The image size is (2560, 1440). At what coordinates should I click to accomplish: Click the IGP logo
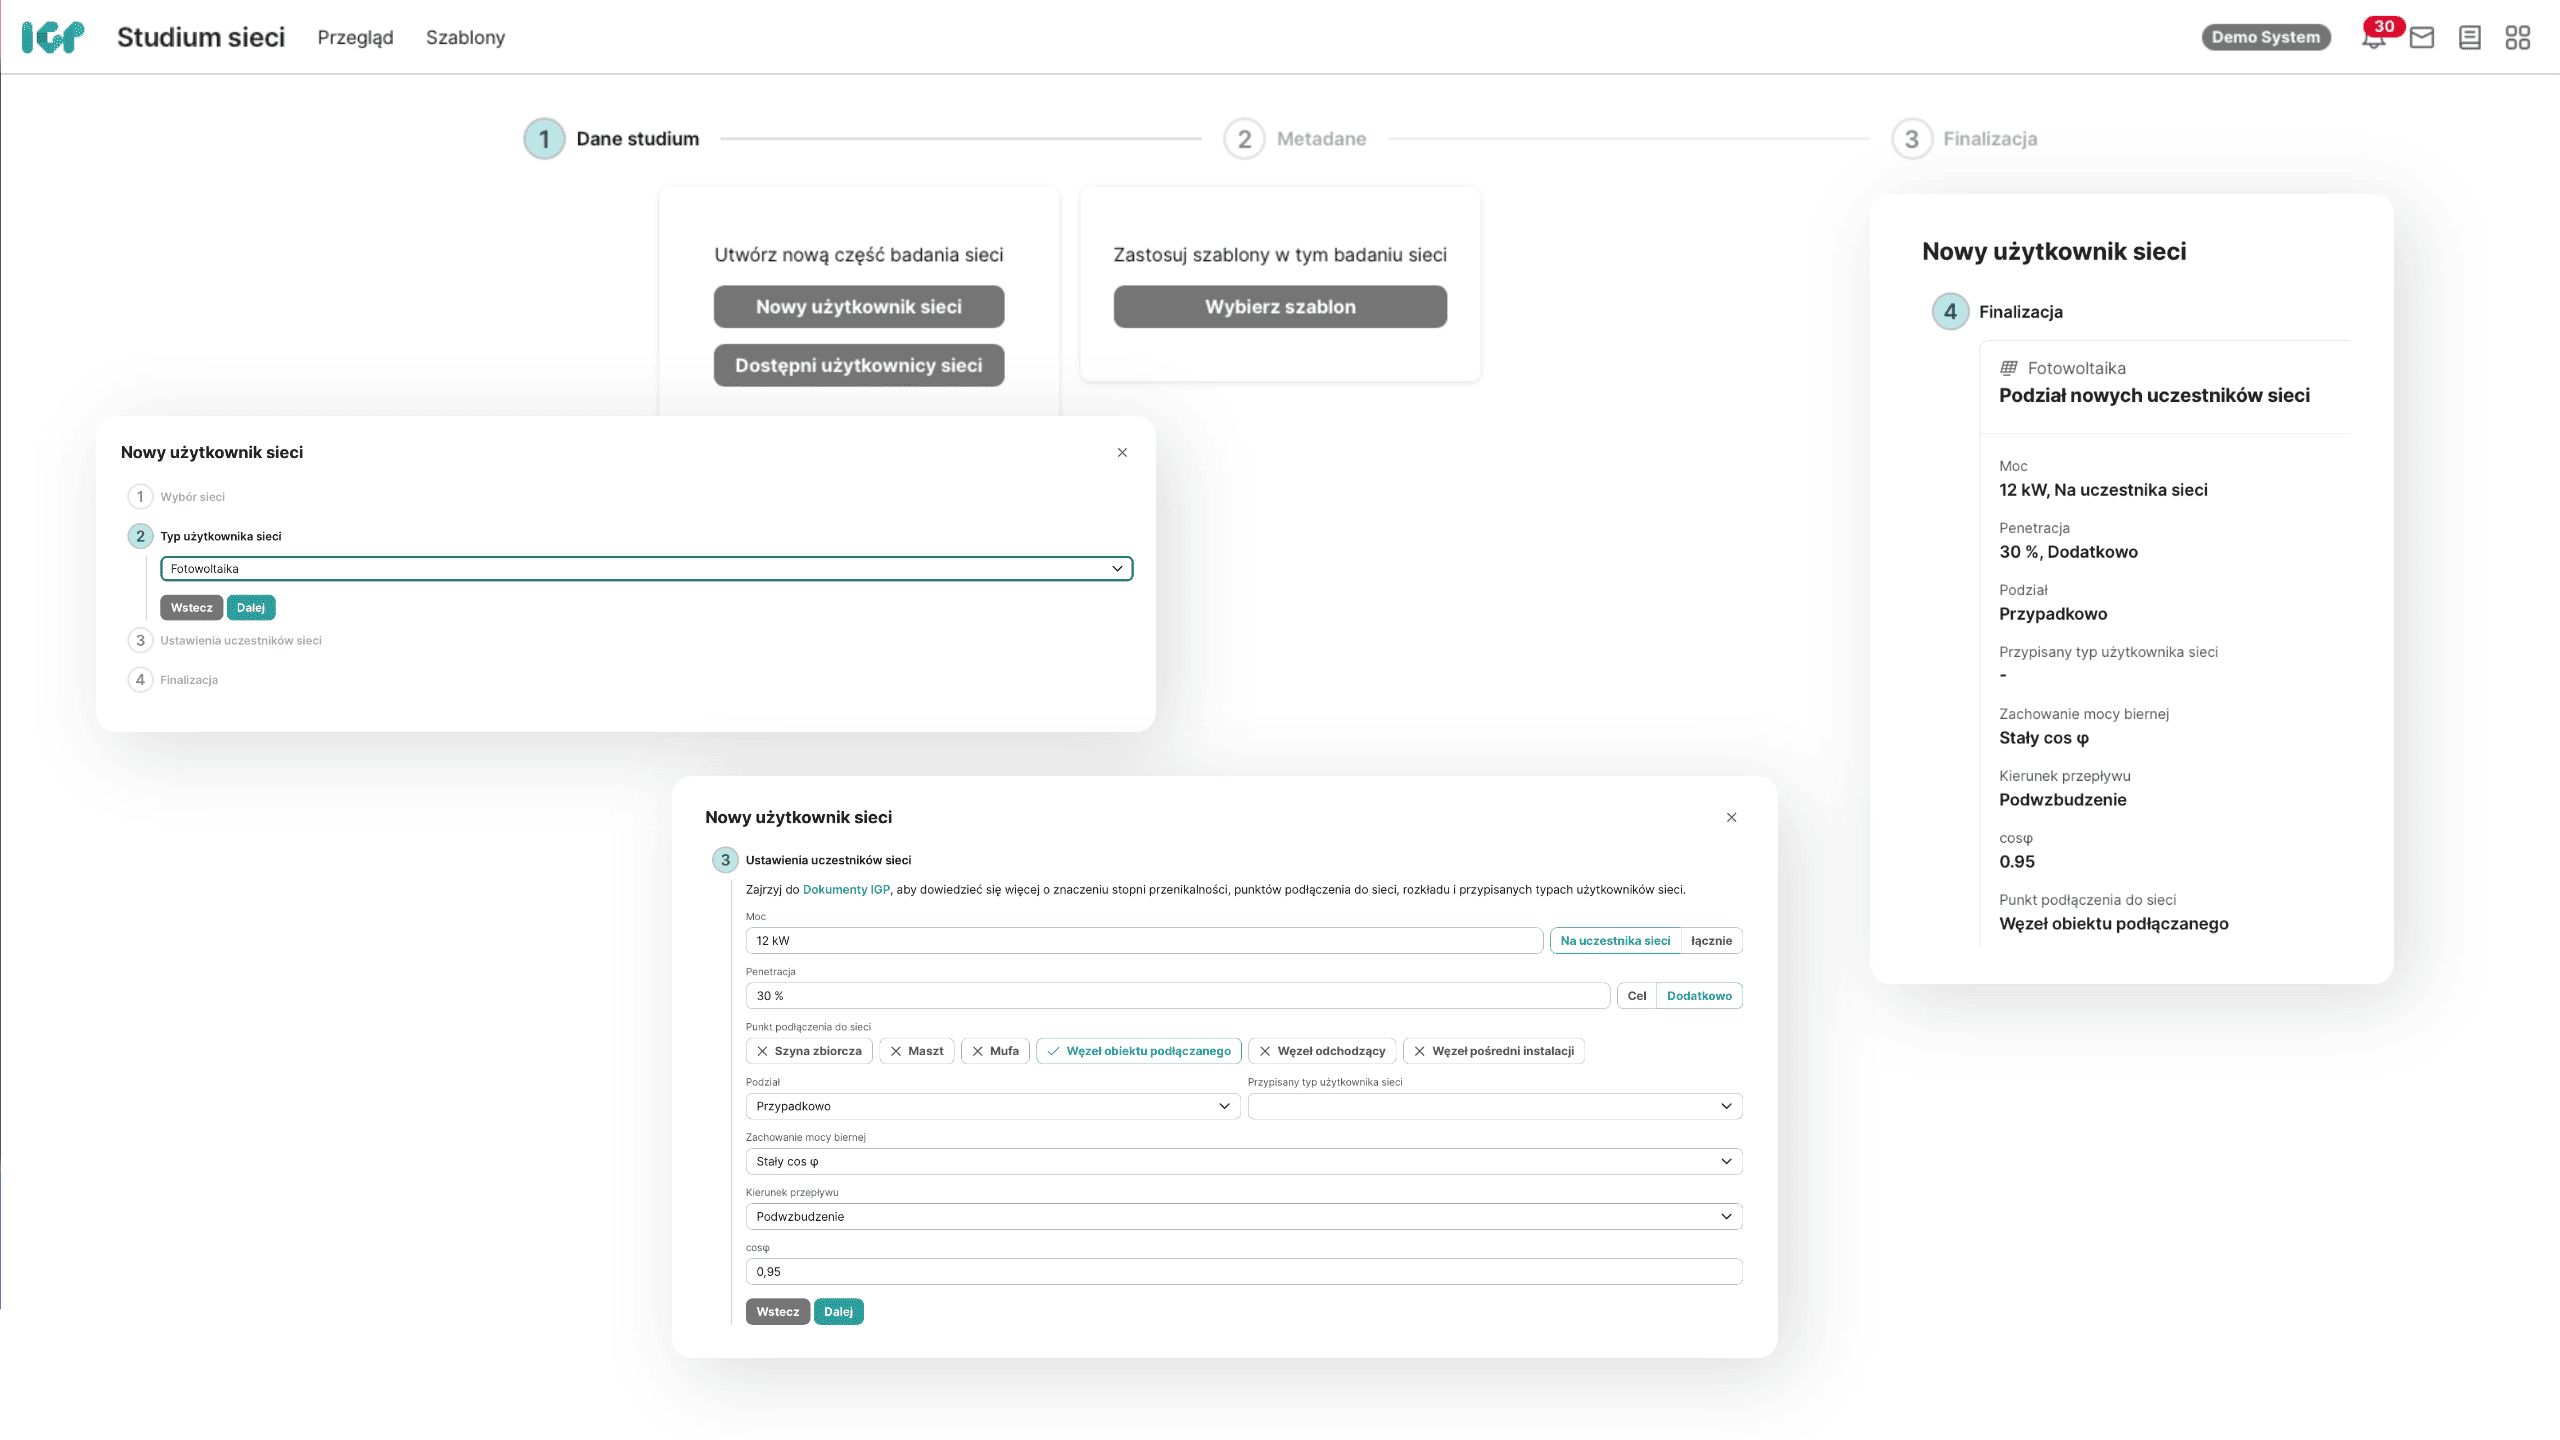53,37
